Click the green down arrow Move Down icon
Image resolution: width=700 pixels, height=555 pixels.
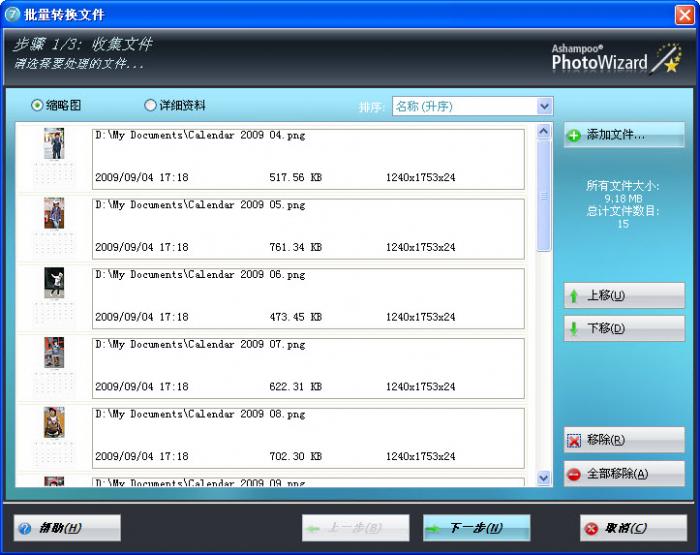click(574, 329)
